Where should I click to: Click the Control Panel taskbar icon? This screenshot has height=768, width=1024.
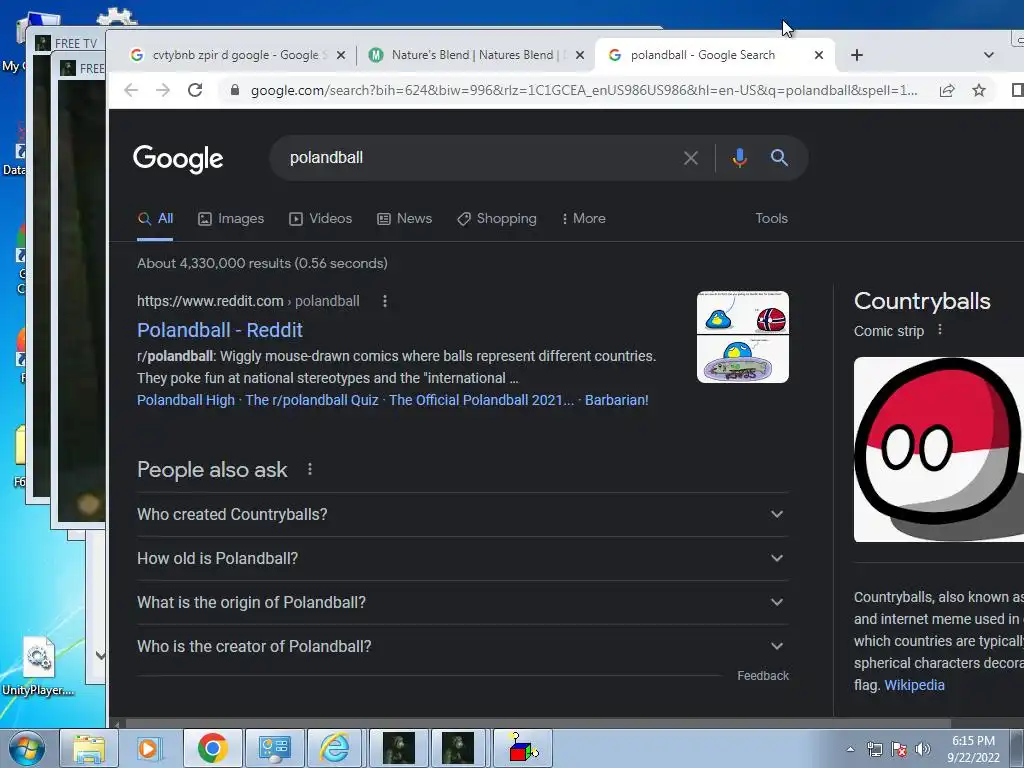274,748
